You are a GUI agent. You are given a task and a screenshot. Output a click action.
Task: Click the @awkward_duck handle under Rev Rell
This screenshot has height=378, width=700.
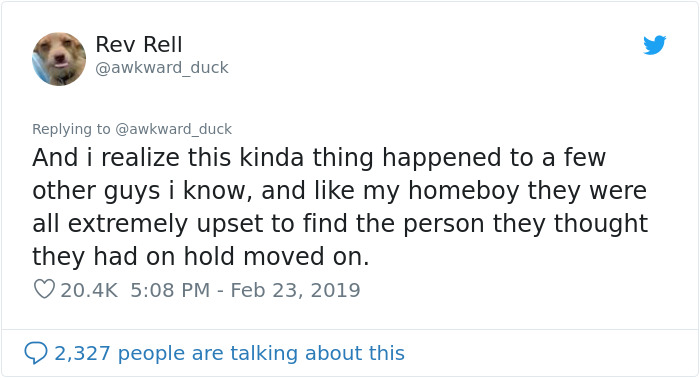tap(162, 68)
